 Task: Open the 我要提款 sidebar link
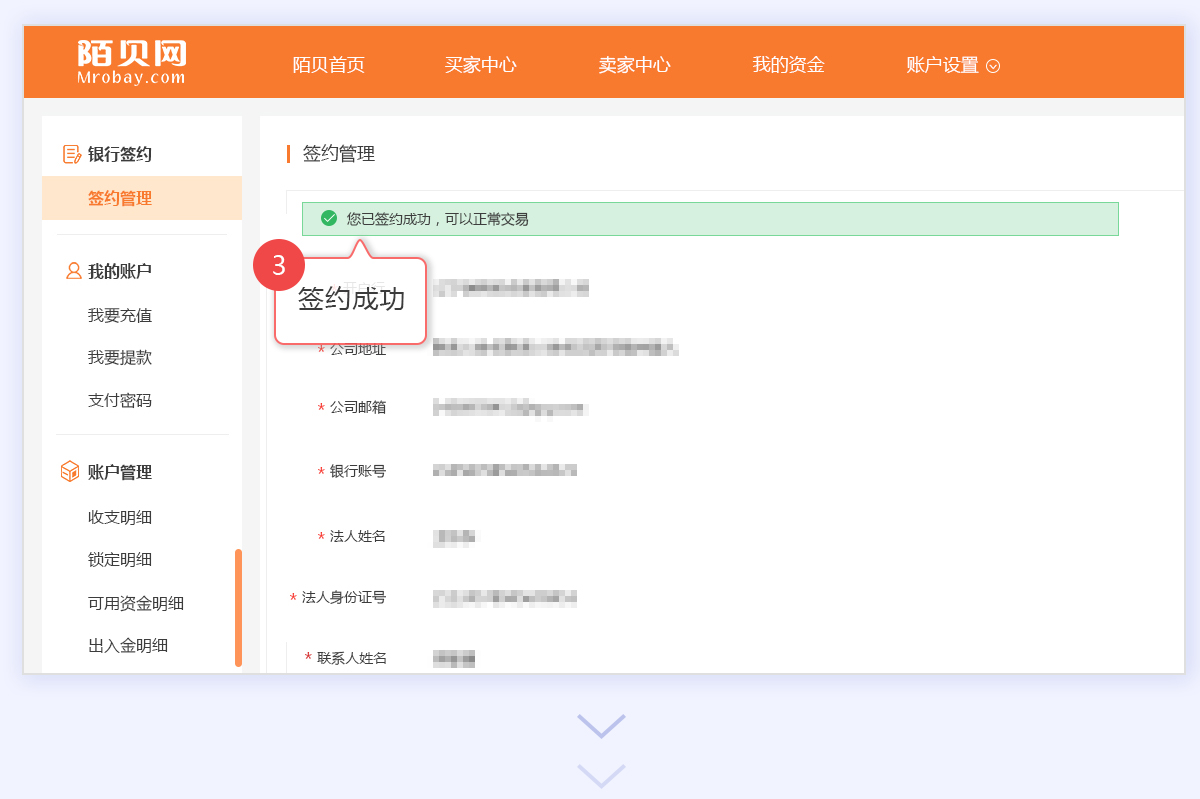(x=120, y=357)
